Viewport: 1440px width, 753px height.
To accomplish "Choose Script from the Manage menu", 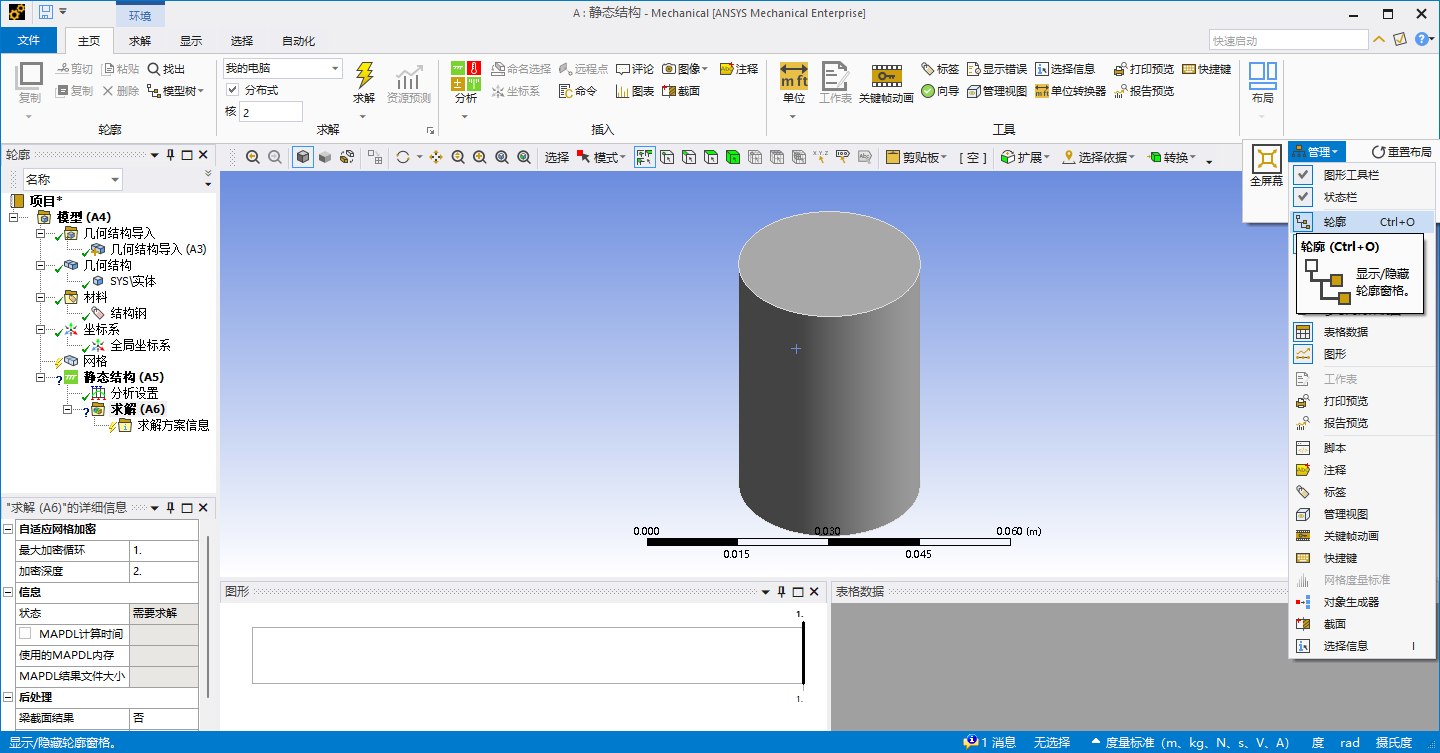I will coord(1362,448).
